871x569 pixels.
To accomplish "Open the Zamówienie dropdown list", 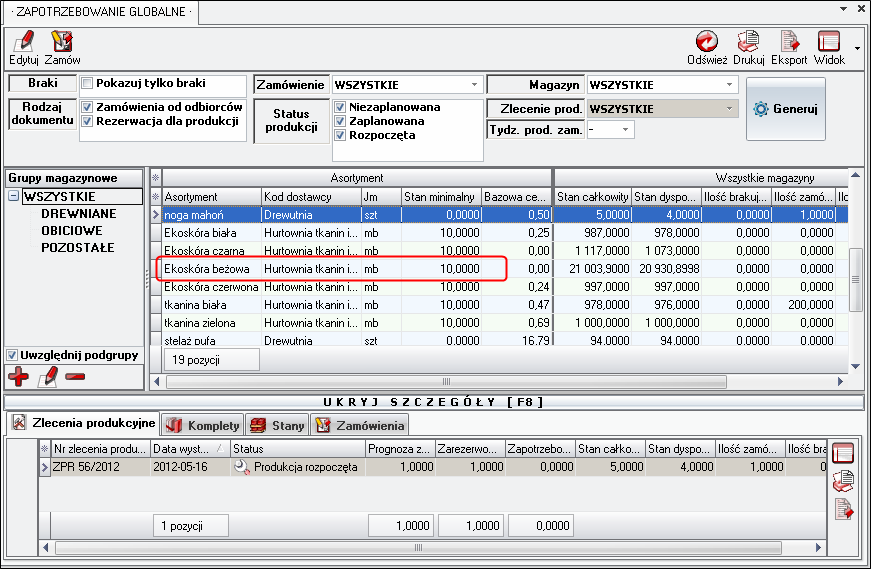I will tap(474, 85).
